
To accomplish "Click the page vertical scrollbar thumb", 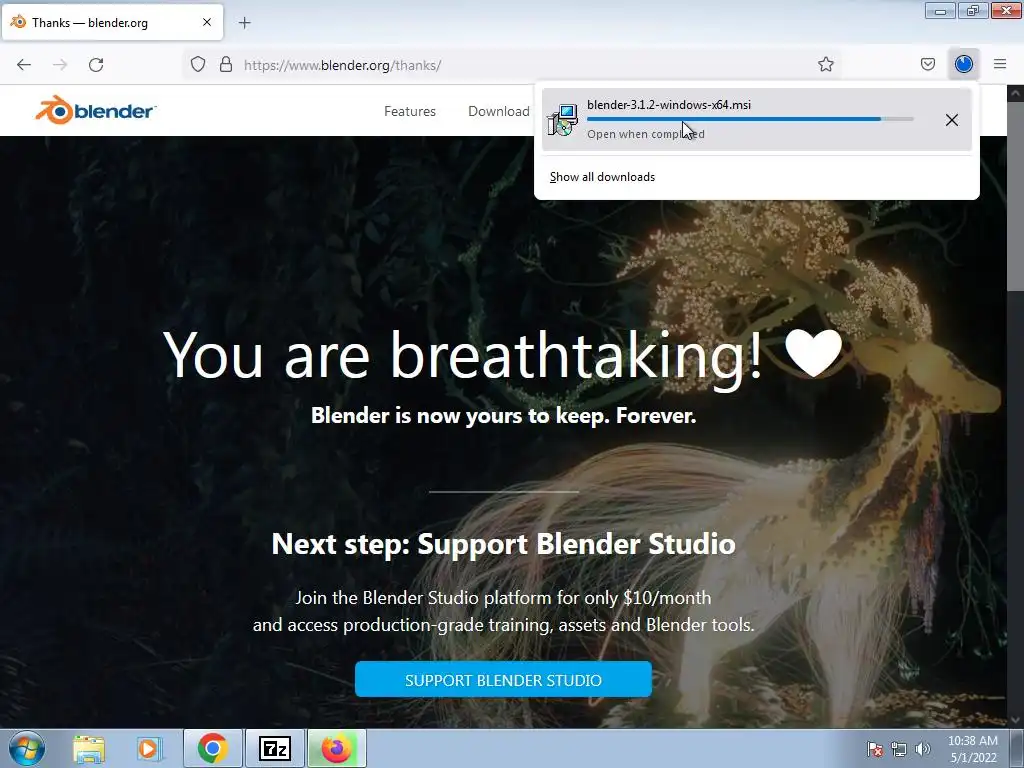I will click(1016, 196).
